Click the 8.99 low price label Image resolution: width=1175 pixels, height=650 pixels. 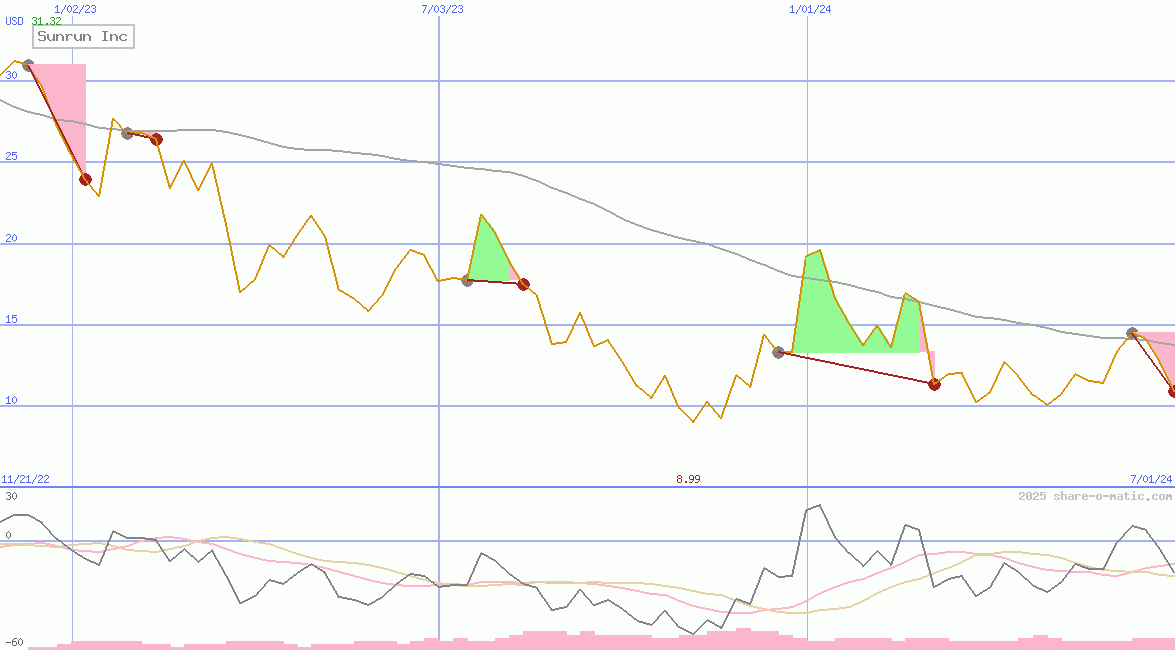688,479
